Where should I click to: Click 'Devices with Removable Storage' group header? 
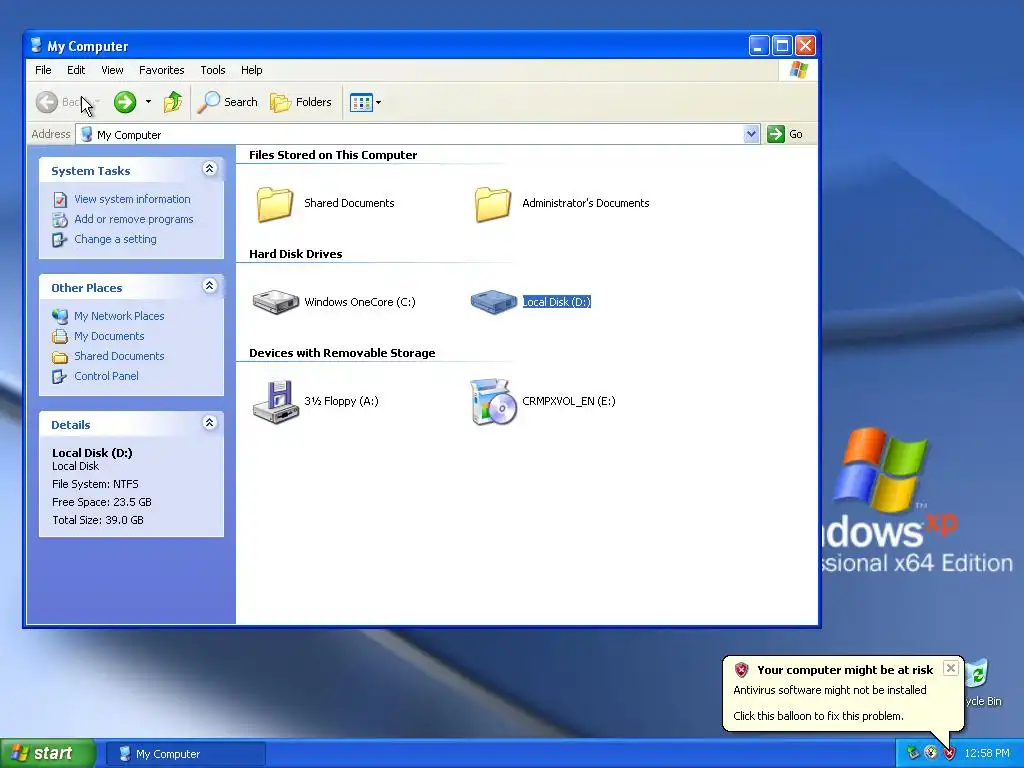[342, 353]
